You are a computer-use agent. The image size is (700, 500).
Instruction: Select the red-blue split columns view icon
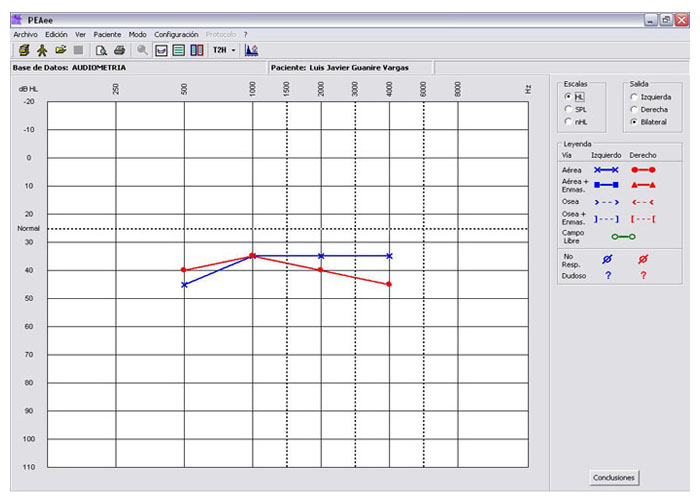click(x=196, y=49)
